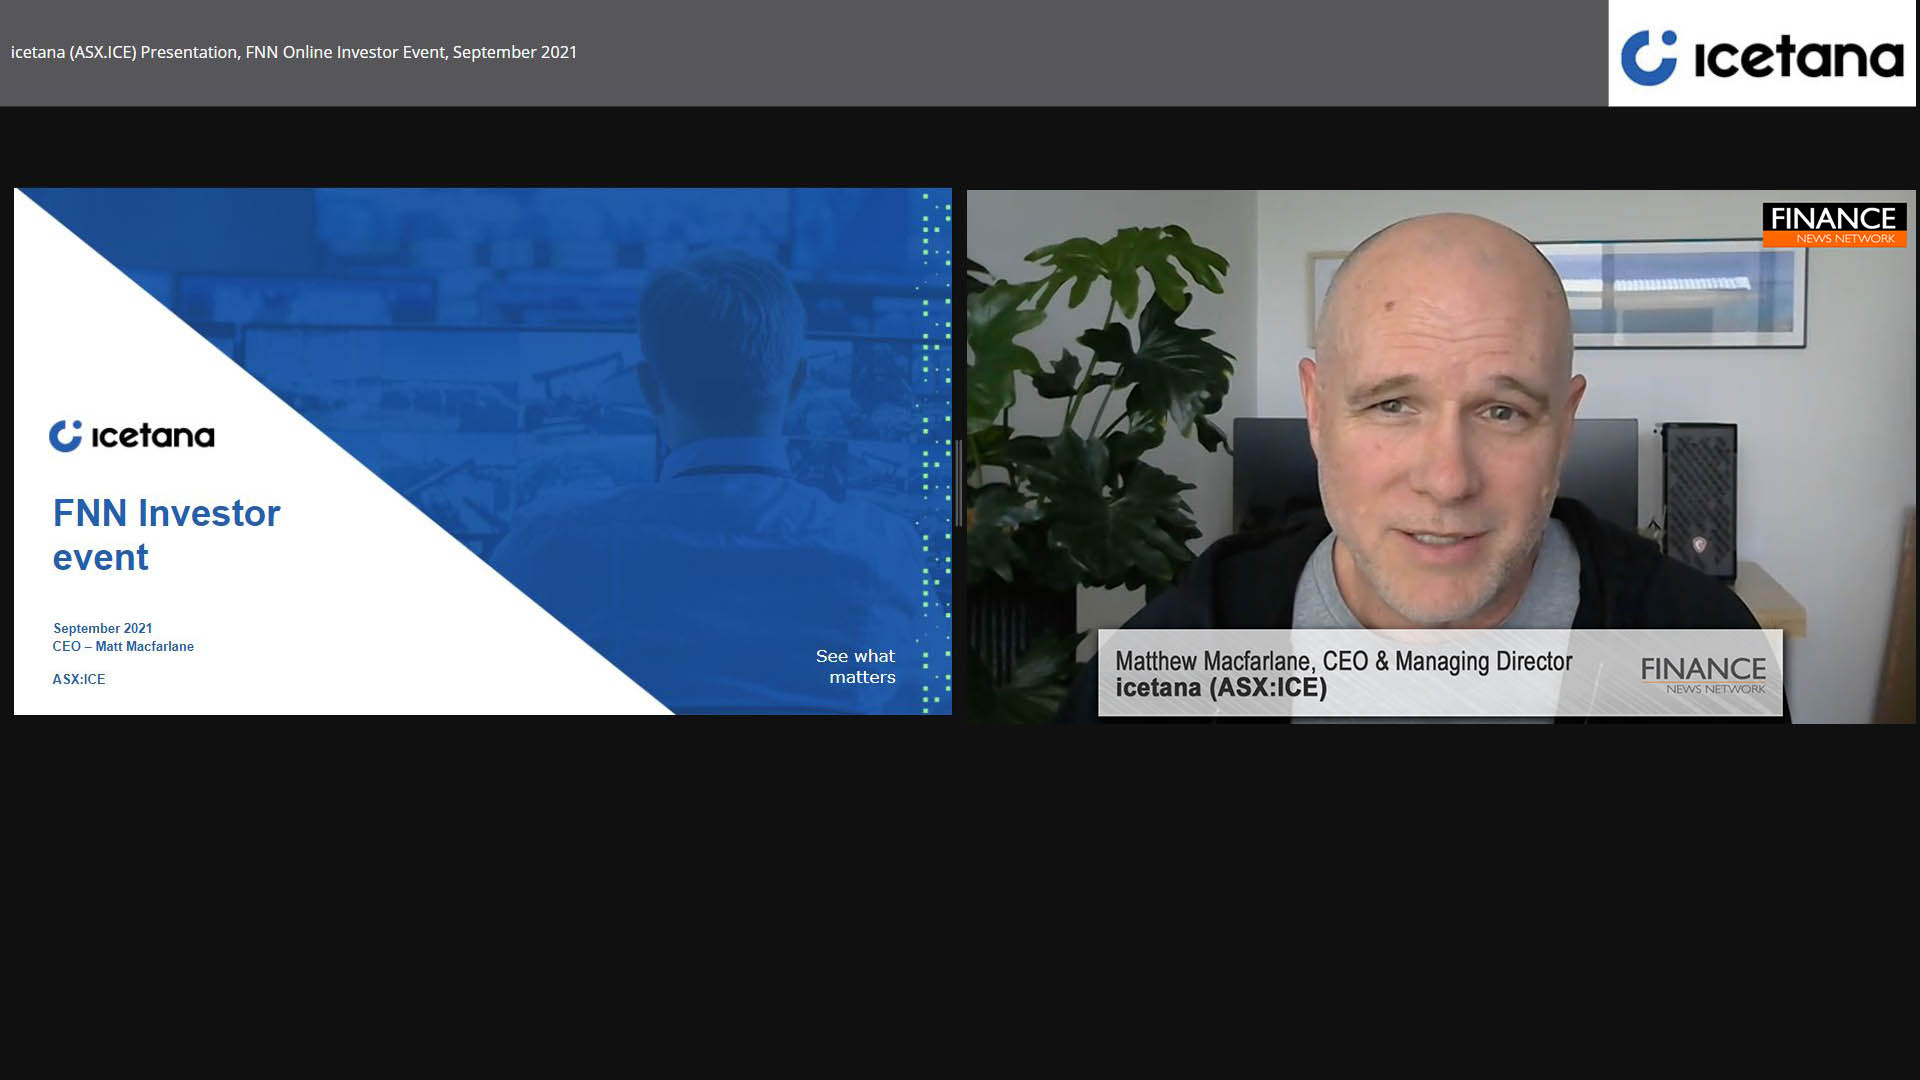Click 'CEO – Matt Macfarlane' text on the slide

point(123,647)
